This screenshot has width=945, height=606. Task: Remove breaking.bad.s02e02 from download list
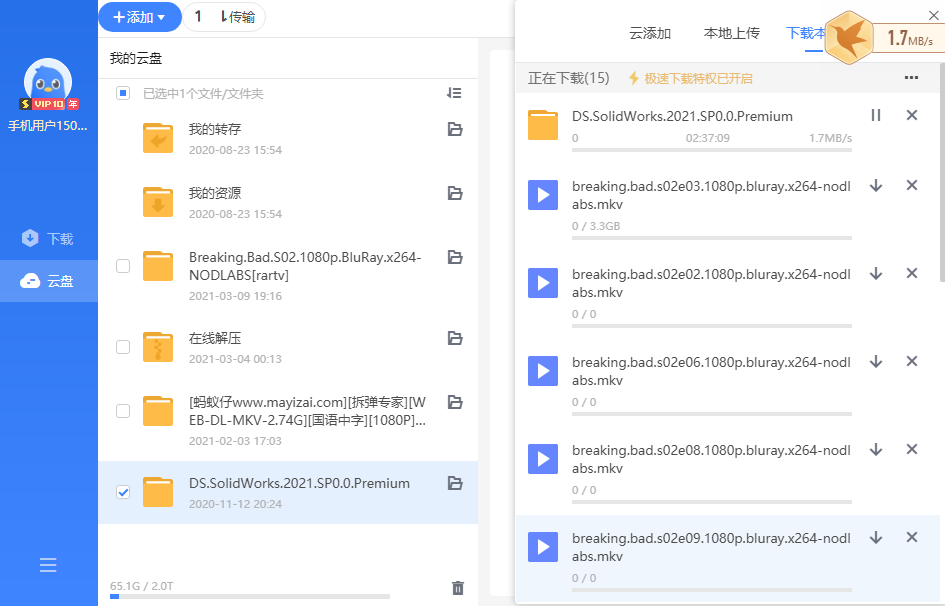pyautogui.click(x=912, y=273)
